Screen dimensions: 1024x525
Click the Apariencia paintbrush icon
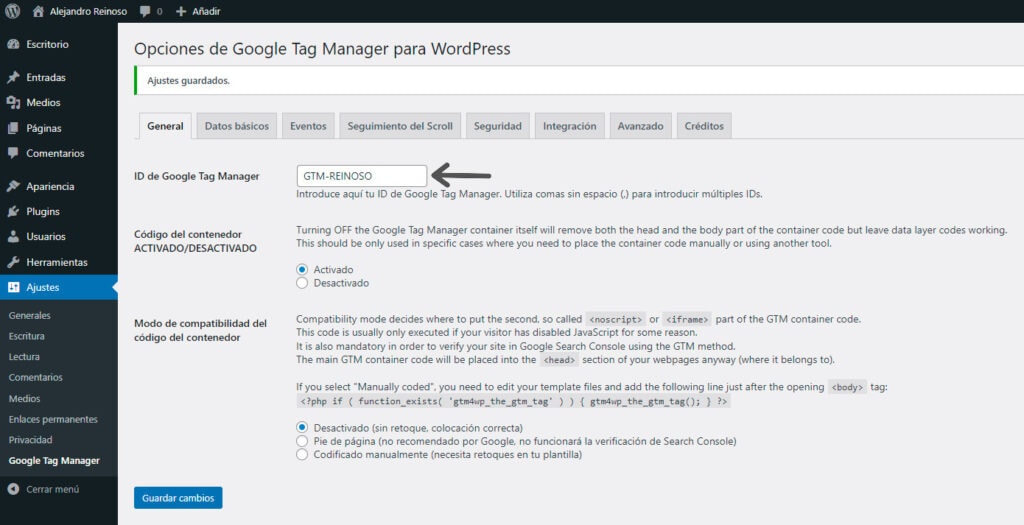click(13, 186)
